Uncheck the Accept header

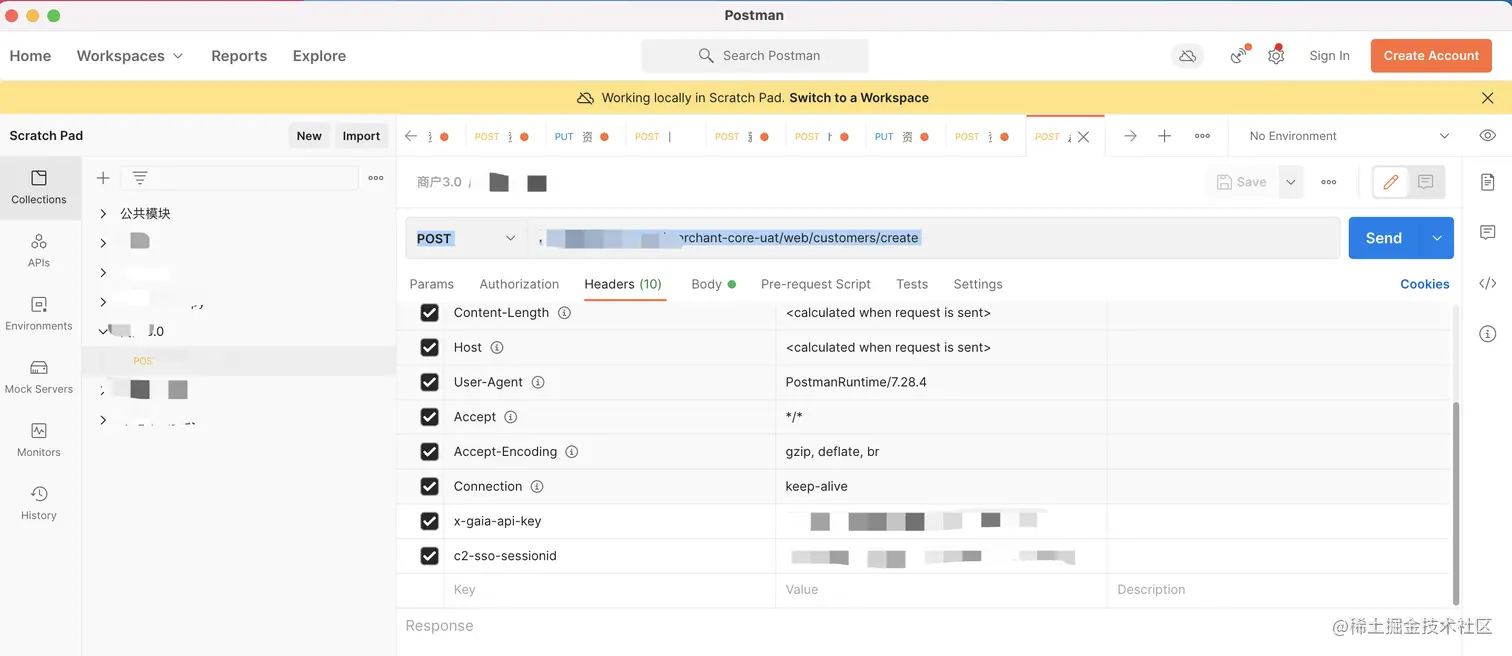pyautogui.click(x=430, y=417)
